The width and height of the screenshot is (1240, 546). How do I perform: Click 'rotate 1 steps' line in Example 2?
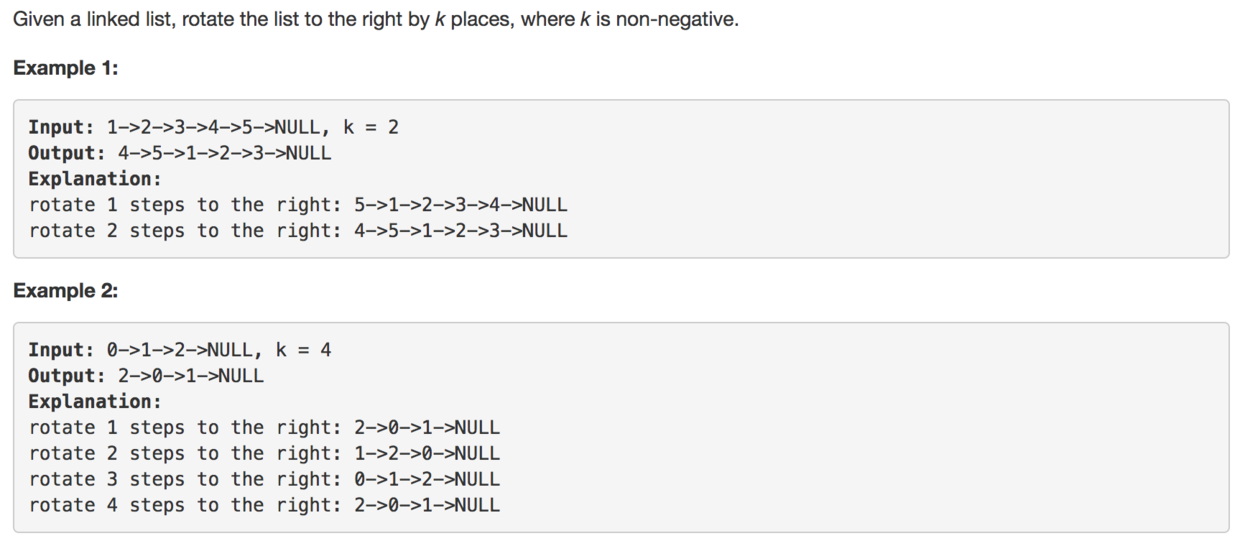point(264,428)
